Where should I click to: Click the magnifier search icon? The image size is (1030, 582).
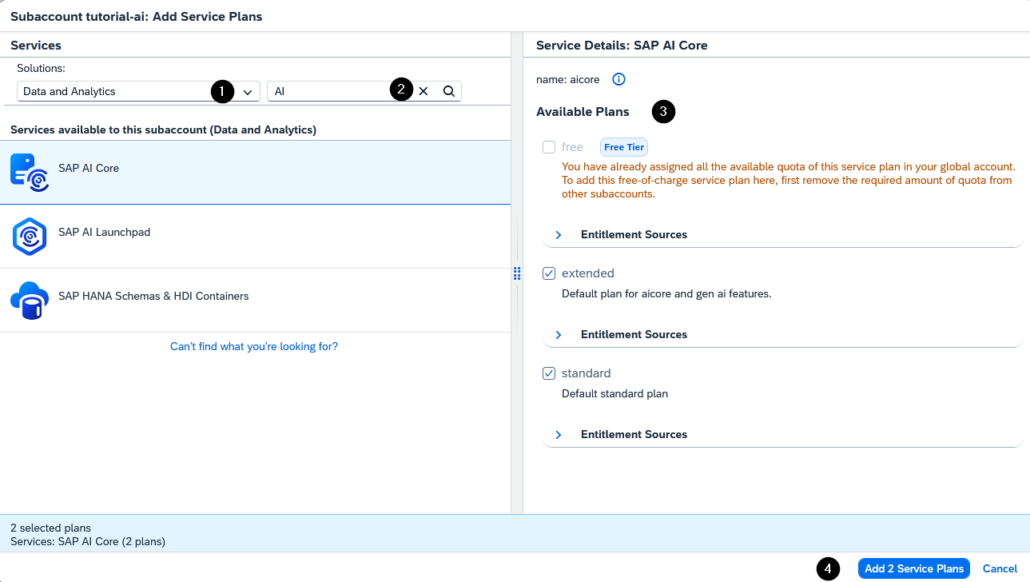click(449, 91)
